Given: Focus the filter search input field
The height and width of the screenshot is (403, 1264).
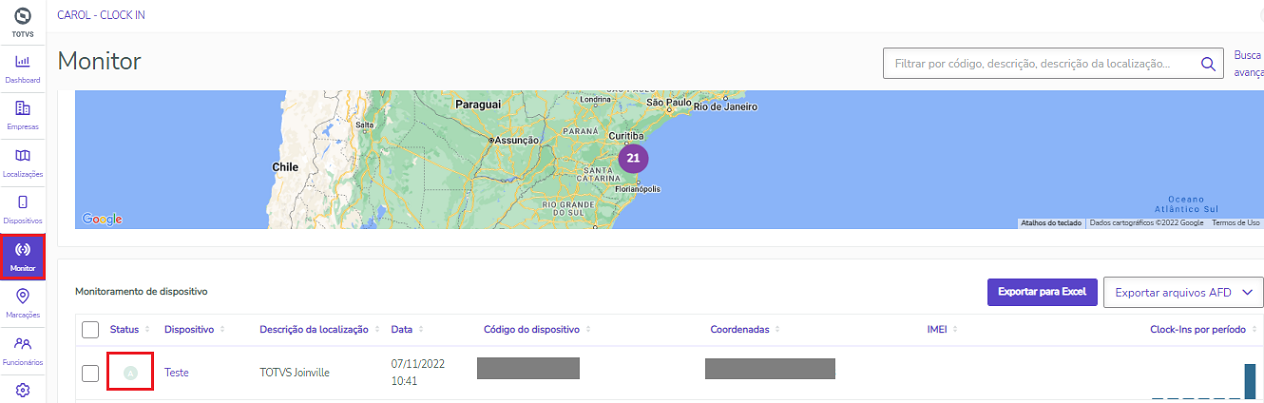Looking at the screenshot, I should pyautogui.click(x=1040, y=64).
